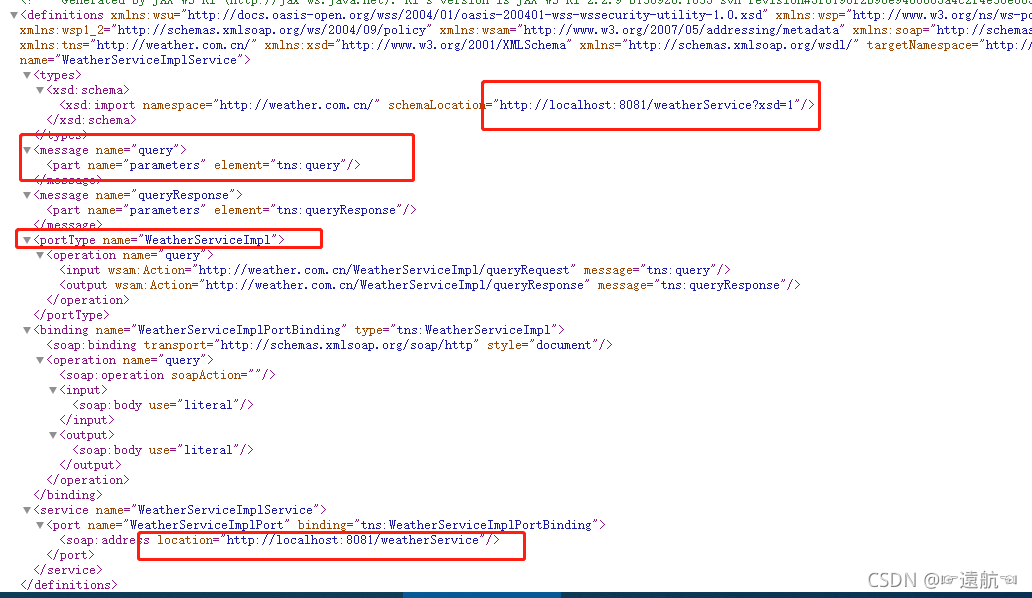This screenshot has height=598, width=1032.
Task: Click the part element="tns:queryResponse" line
Action: pos(231,211)
